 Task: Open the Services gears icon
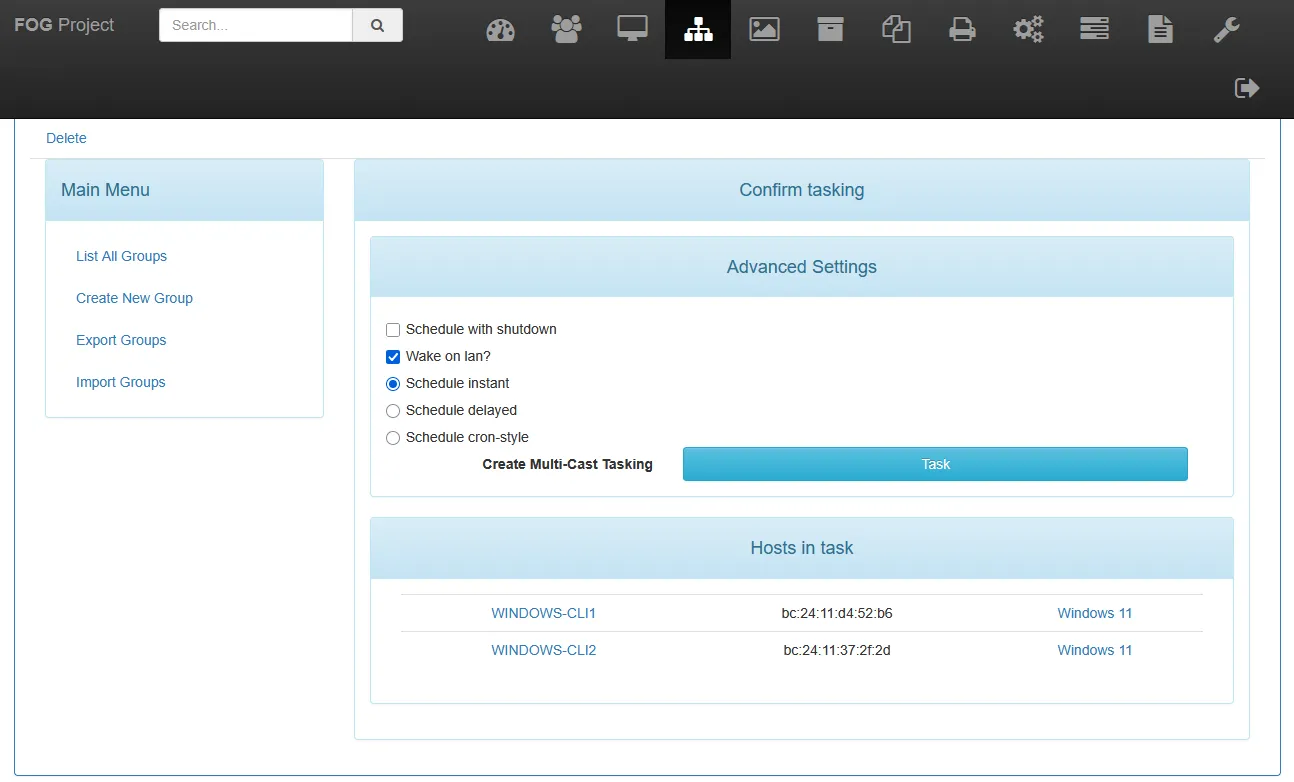(1028, 30)
